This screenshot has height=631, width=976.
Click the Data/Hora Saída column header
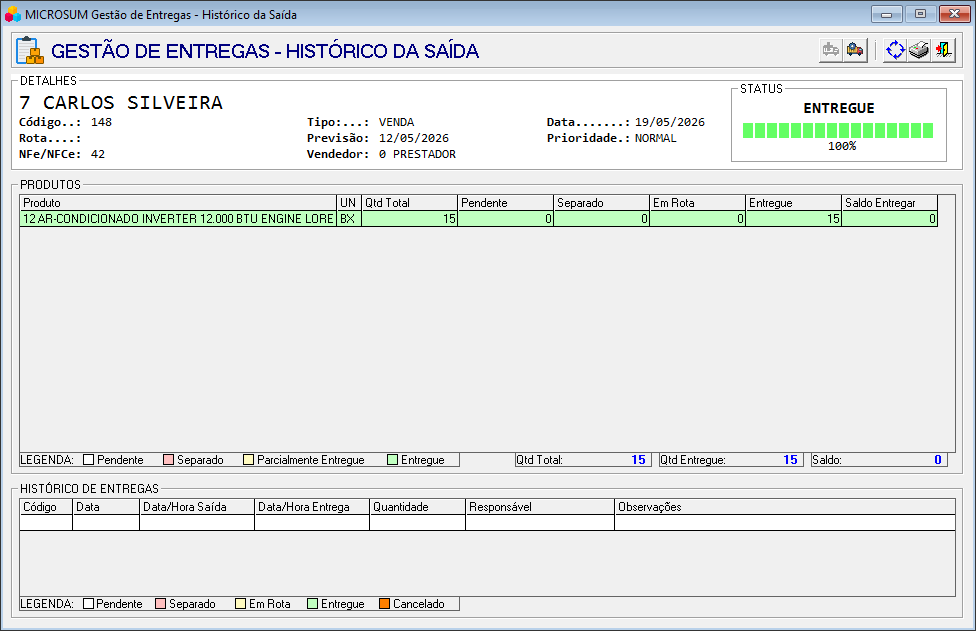point(197,507)
